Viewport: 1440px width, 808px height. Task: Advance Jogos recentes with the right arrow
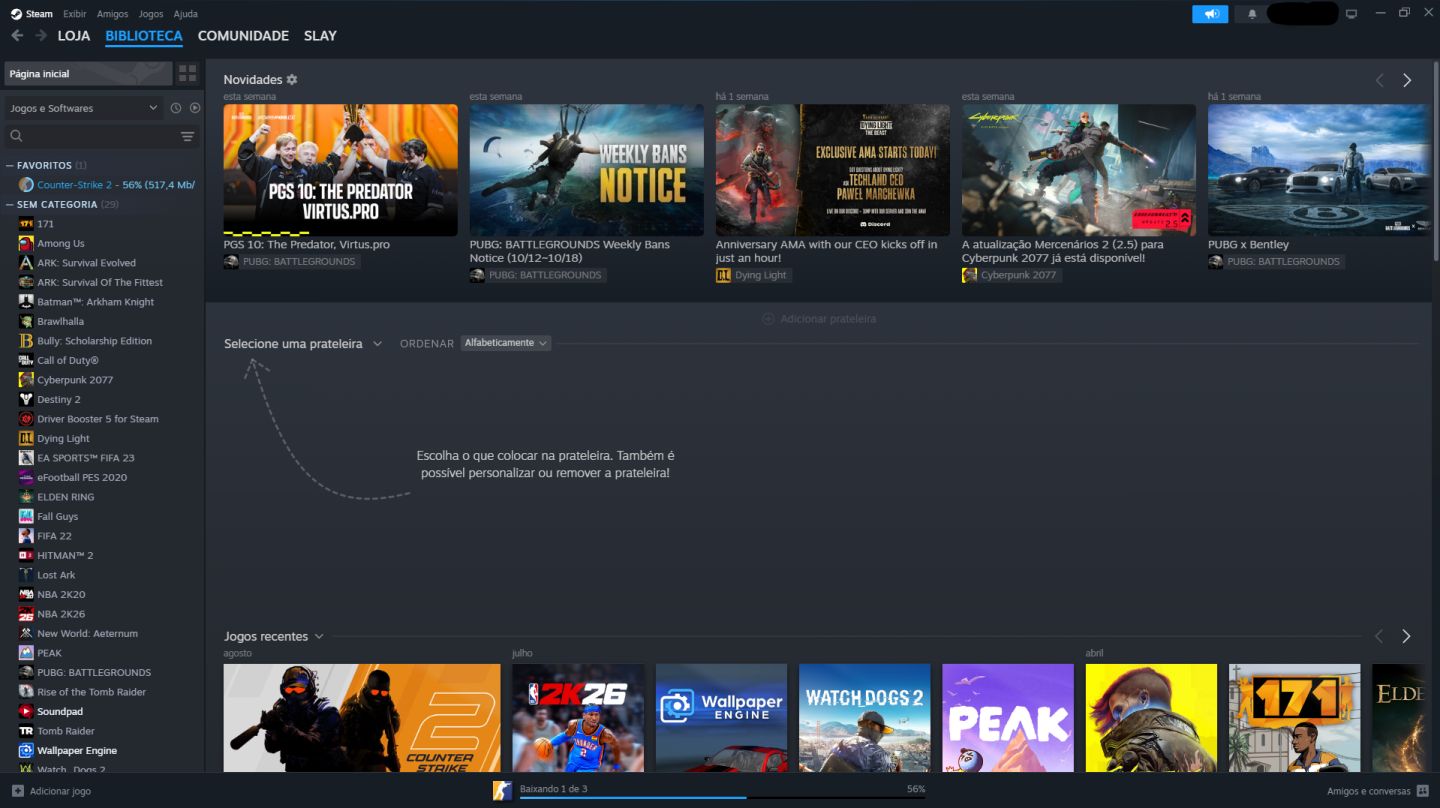click(1407, 636)
